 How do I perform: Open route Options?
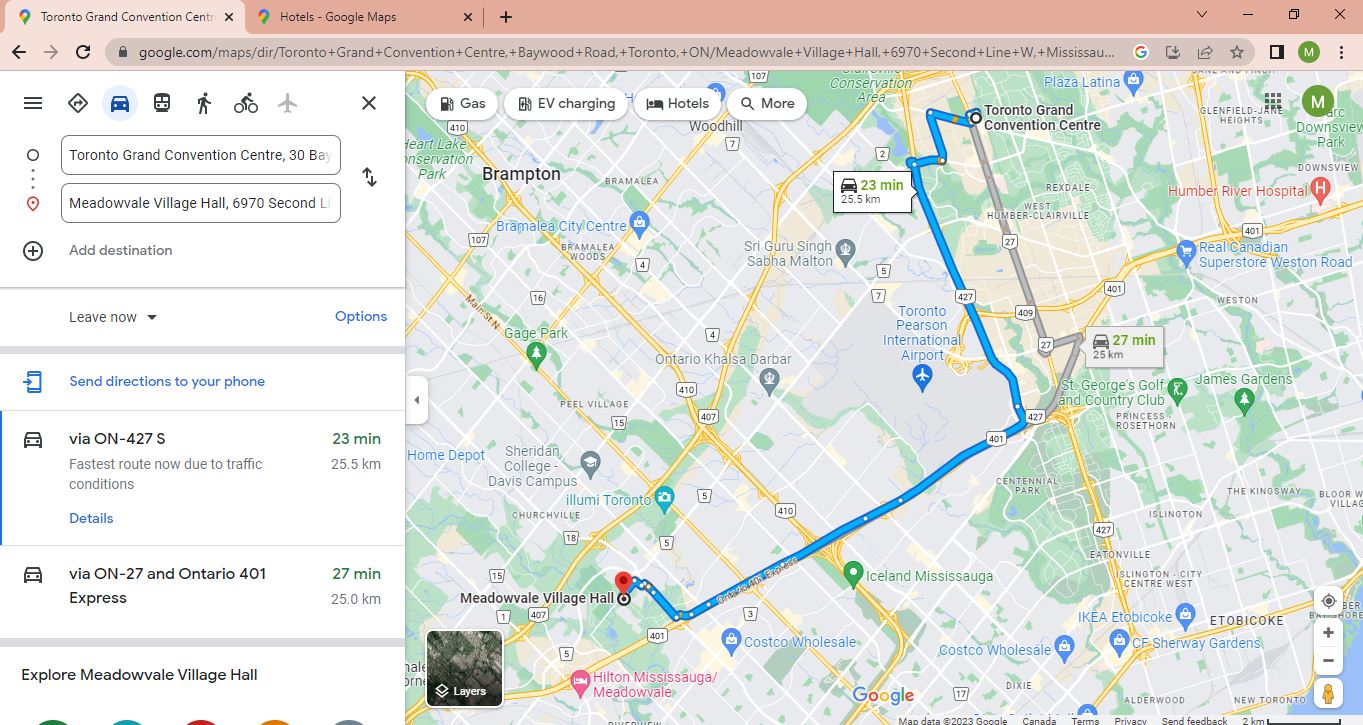(361, 316)
